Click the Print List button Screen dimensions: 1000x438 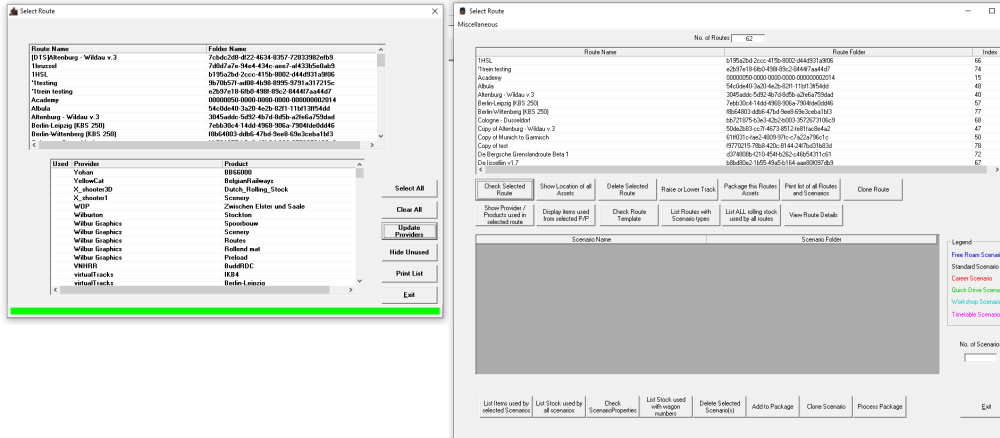409,273
